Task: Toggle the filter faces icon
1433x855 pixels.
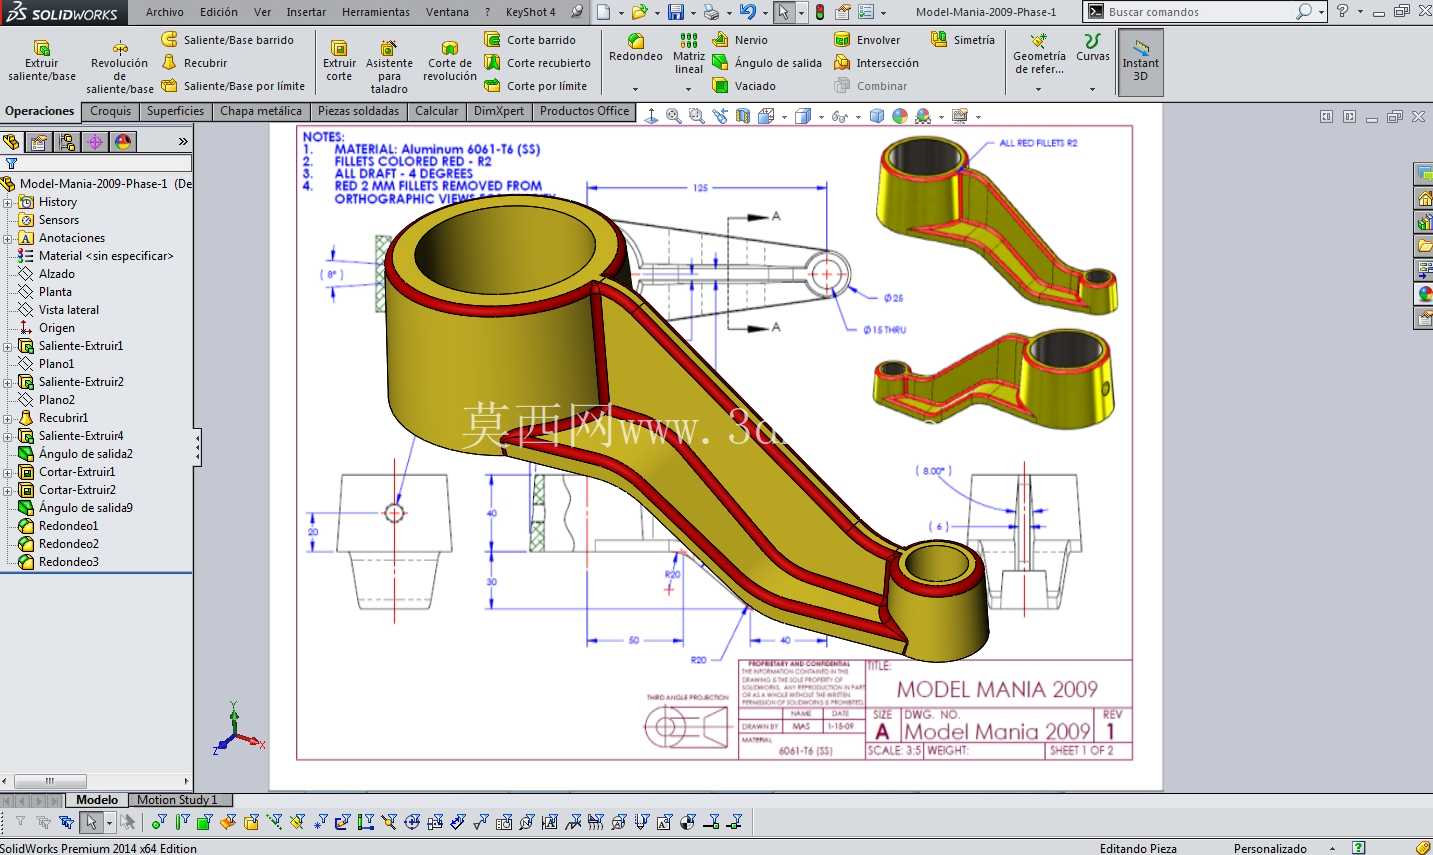Action: (204, 823)
